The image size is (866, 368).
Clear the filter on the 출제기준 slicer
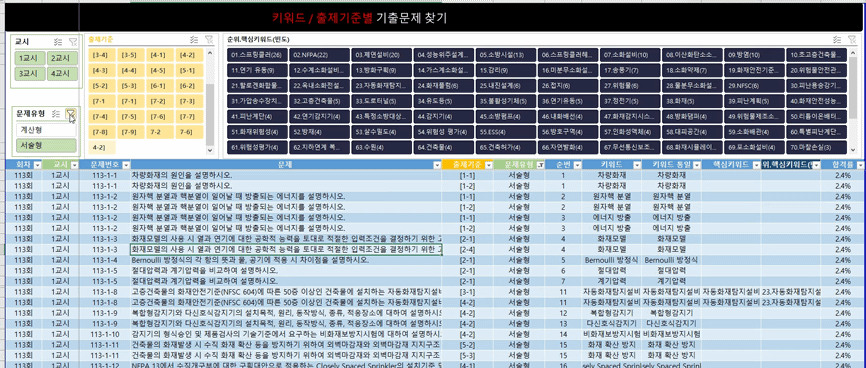click(208, 39)
